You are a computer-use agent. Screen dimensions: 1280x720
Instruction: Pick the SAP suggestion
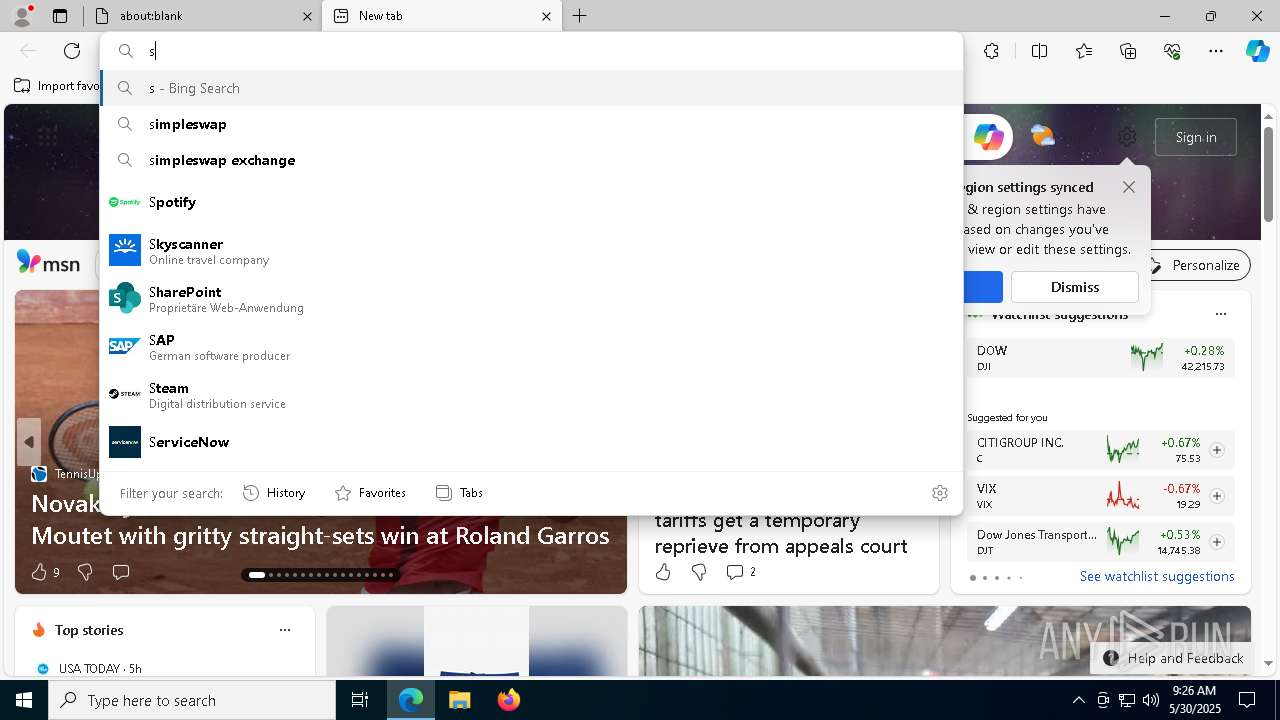532,346
